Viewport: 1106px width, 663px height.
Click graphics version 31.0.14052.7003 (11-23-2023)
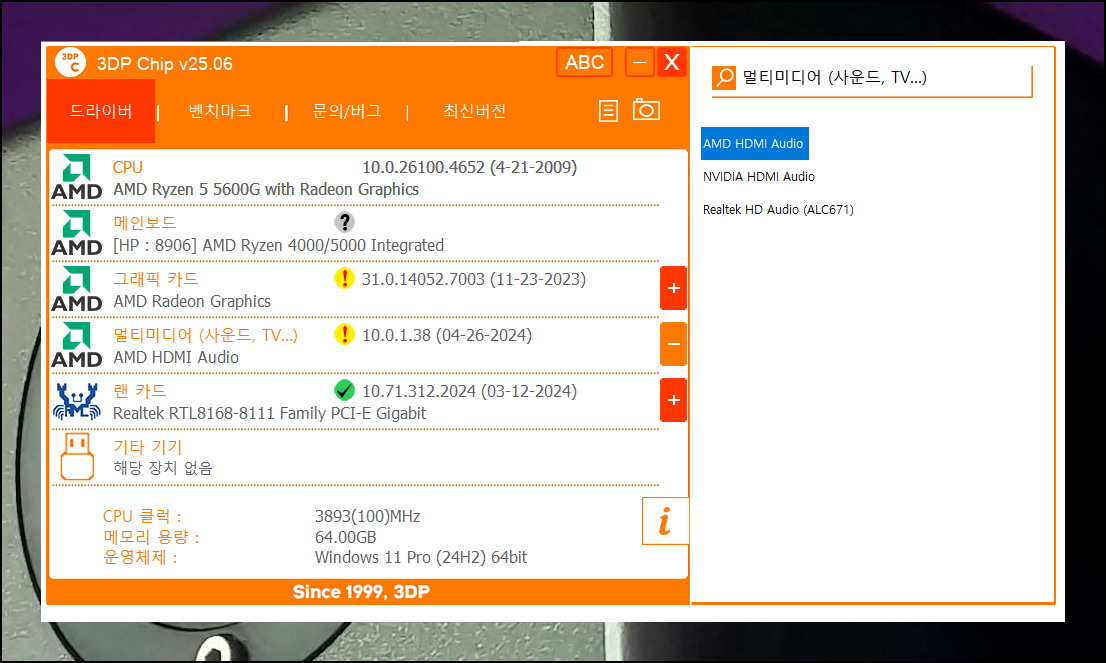tap(474, 279)
